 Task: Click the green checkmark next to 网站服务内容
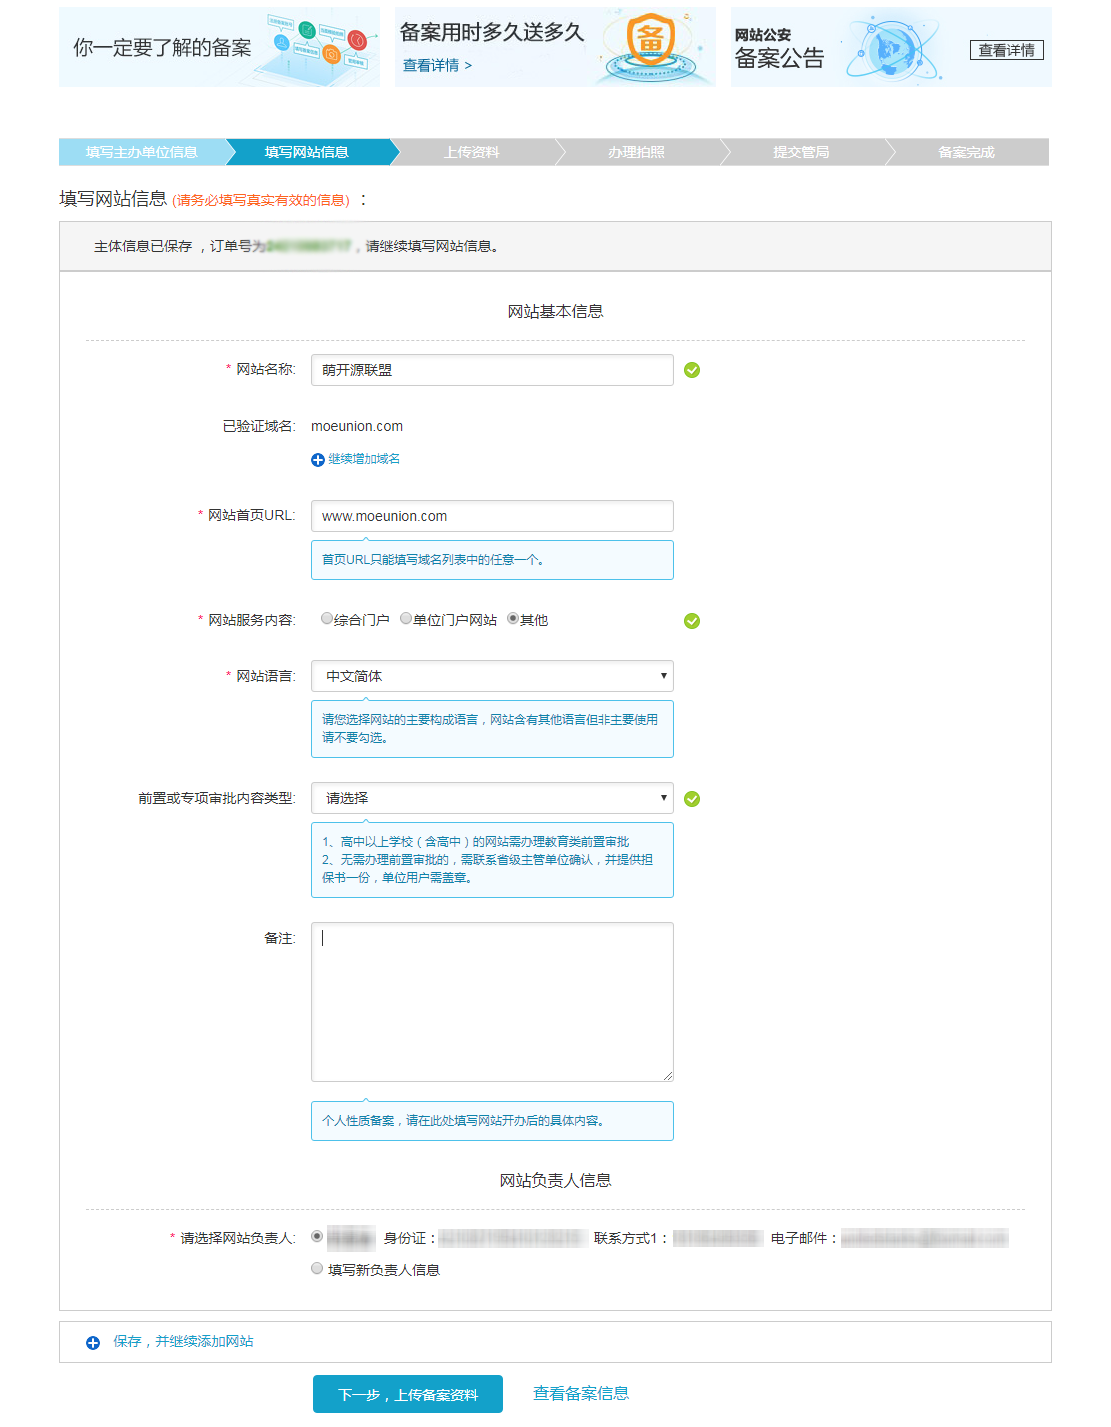(x=692, y=621)
